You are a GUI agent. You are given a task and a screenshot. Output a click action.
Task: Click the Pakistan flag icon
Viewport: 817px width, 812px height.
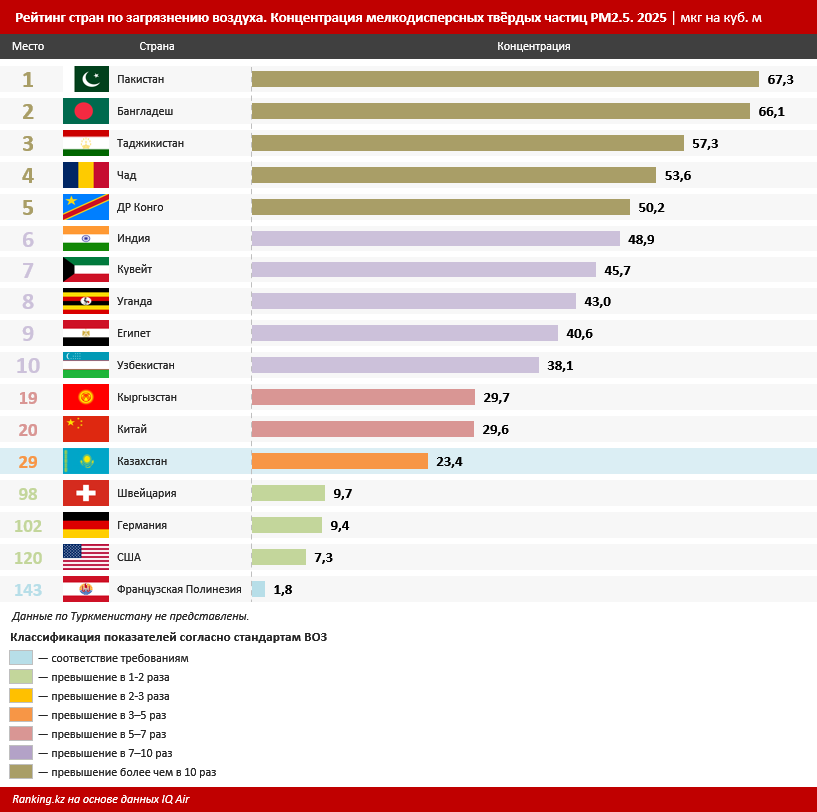tap(91, 79)
